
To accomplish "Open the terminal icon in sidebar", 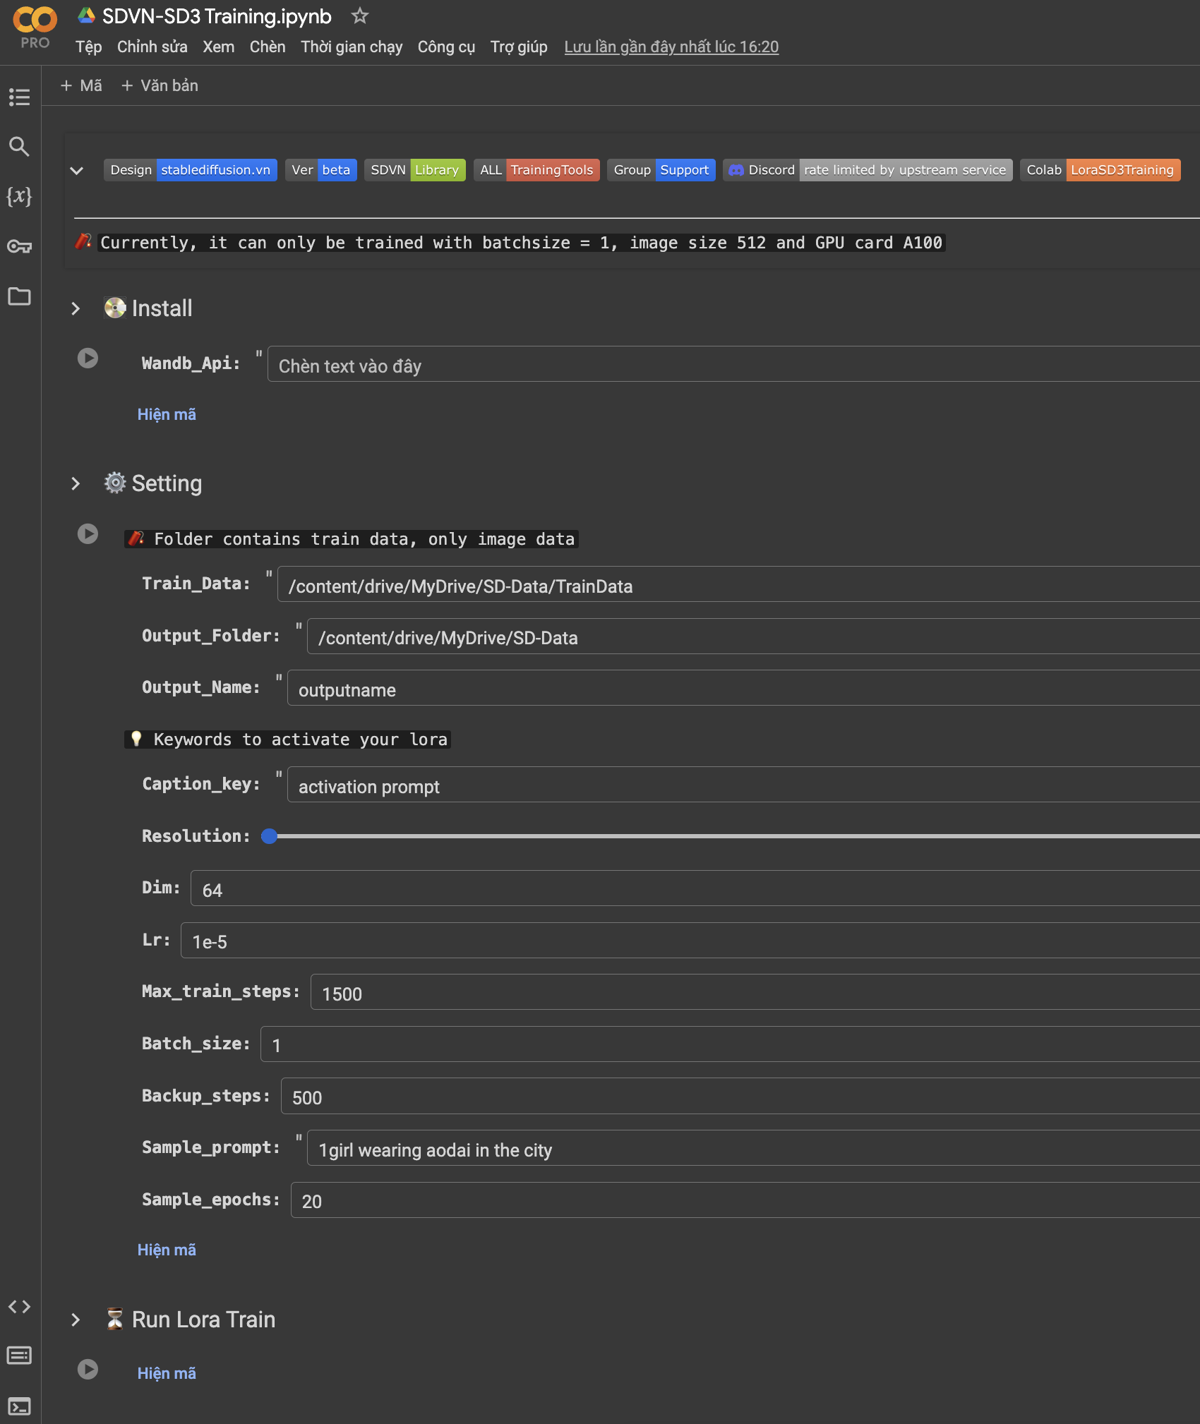I will tap(19, 1406).
